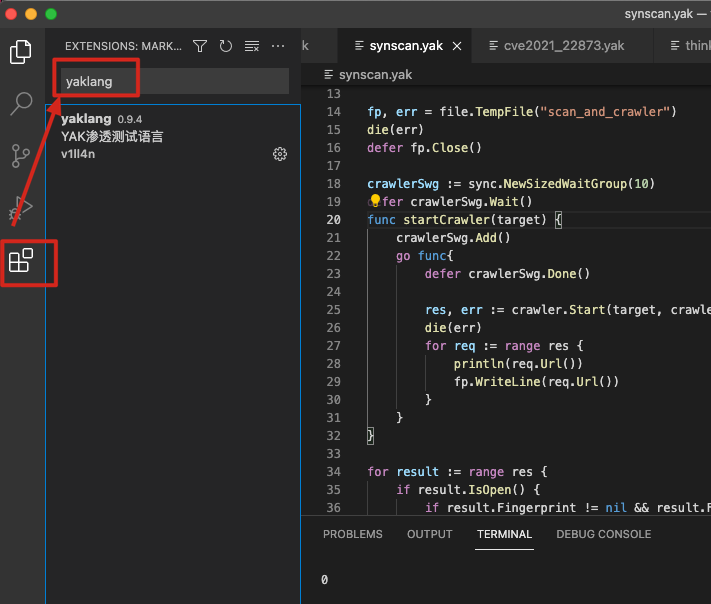Image resolution: width=711 pixels, height=604 pixels.
Task: Close the synscan.yak editor tab
Action: click(x=457, y=46)
